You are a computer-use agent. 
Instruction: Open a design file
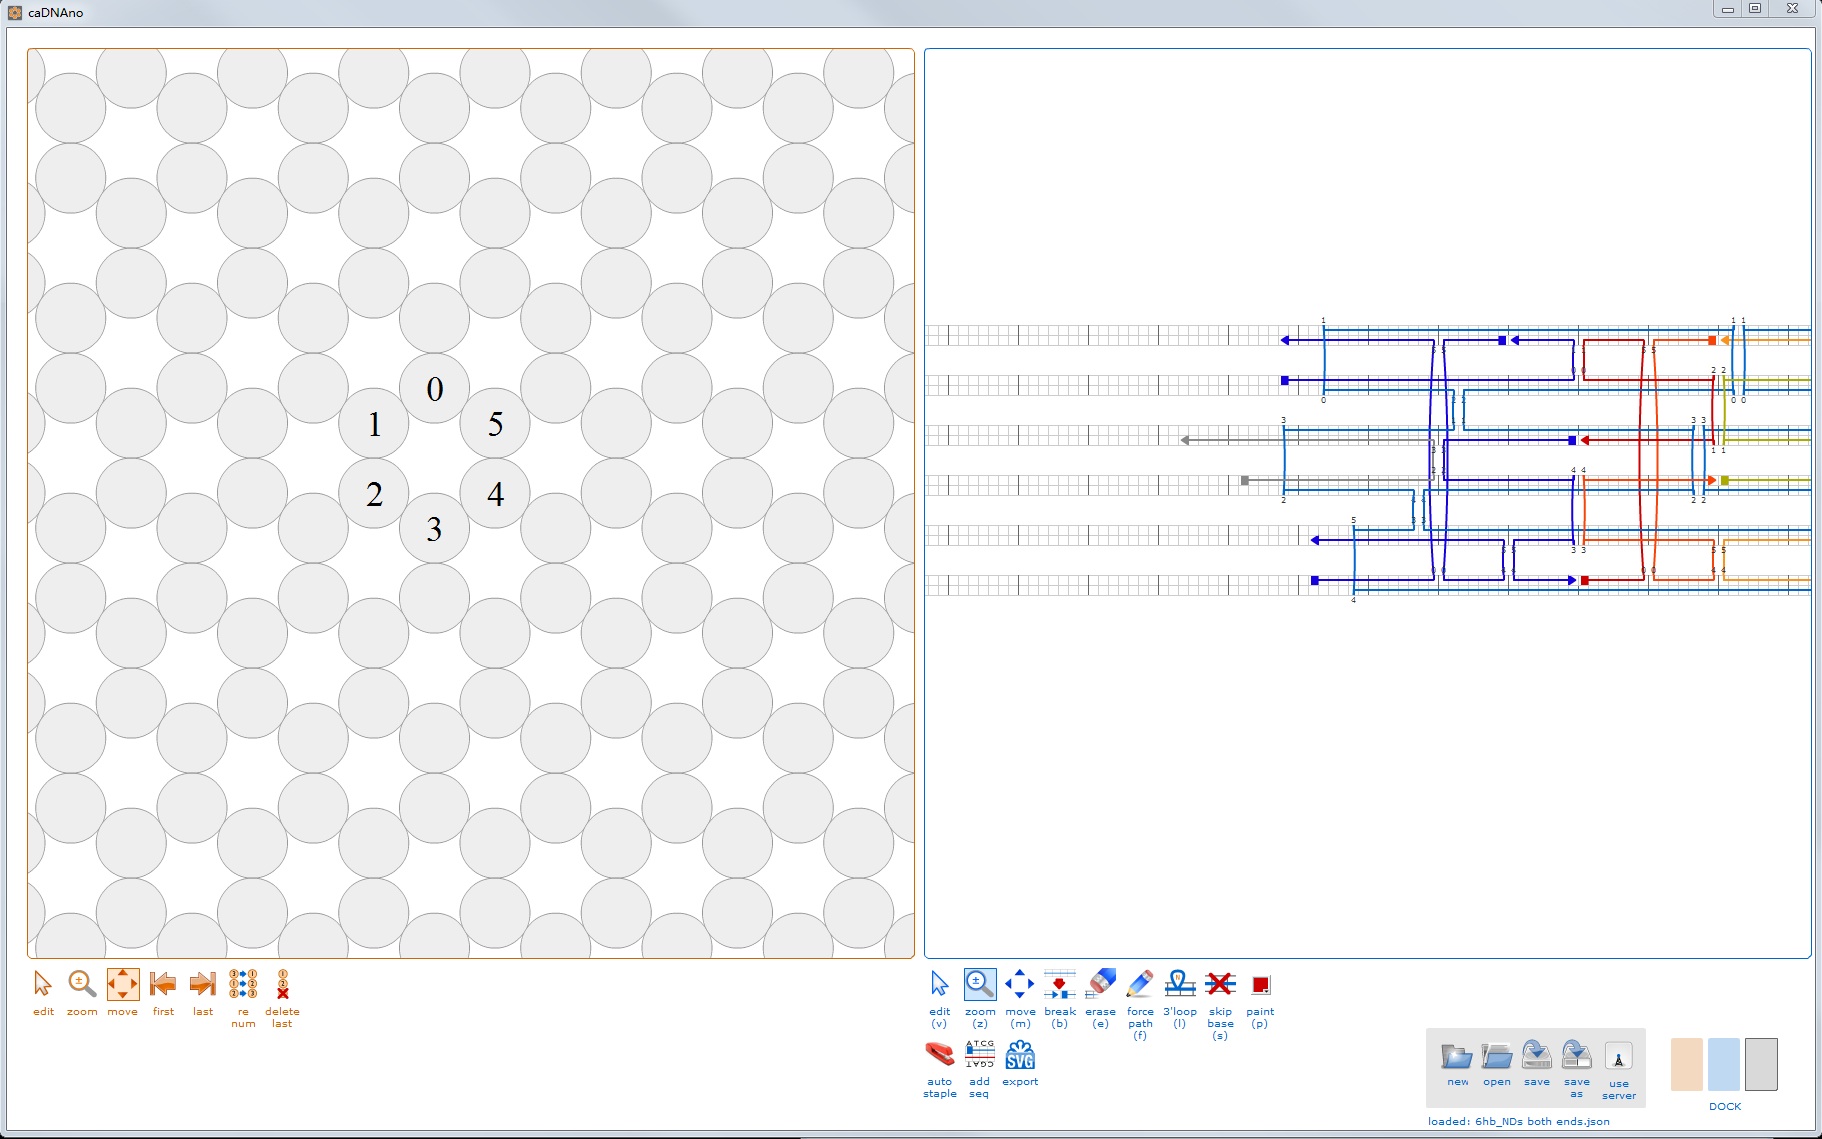point(1497,1057)
